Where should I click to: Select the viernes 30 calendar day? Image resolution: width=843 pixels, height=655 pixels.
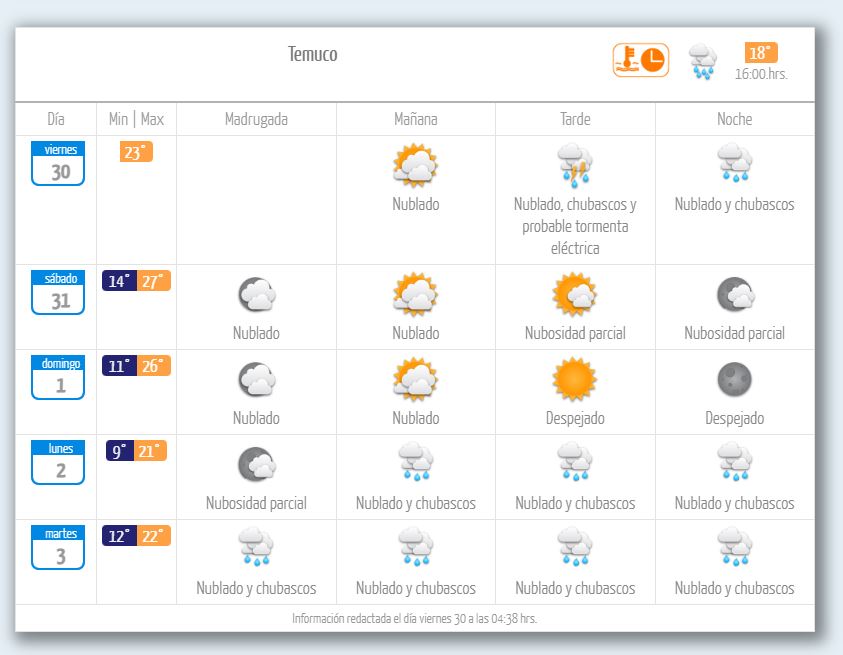pyautogui.click(x=58, y=163)
